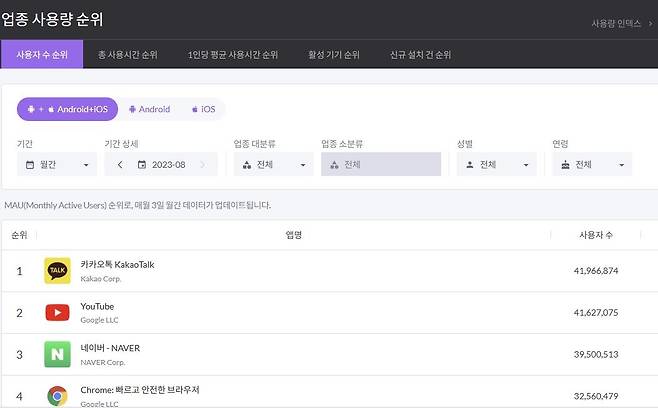The height and width of the screenshot is (408, 658).
Task: Click the 월간 dropdown arrow
Action: (x=86, y=165)
